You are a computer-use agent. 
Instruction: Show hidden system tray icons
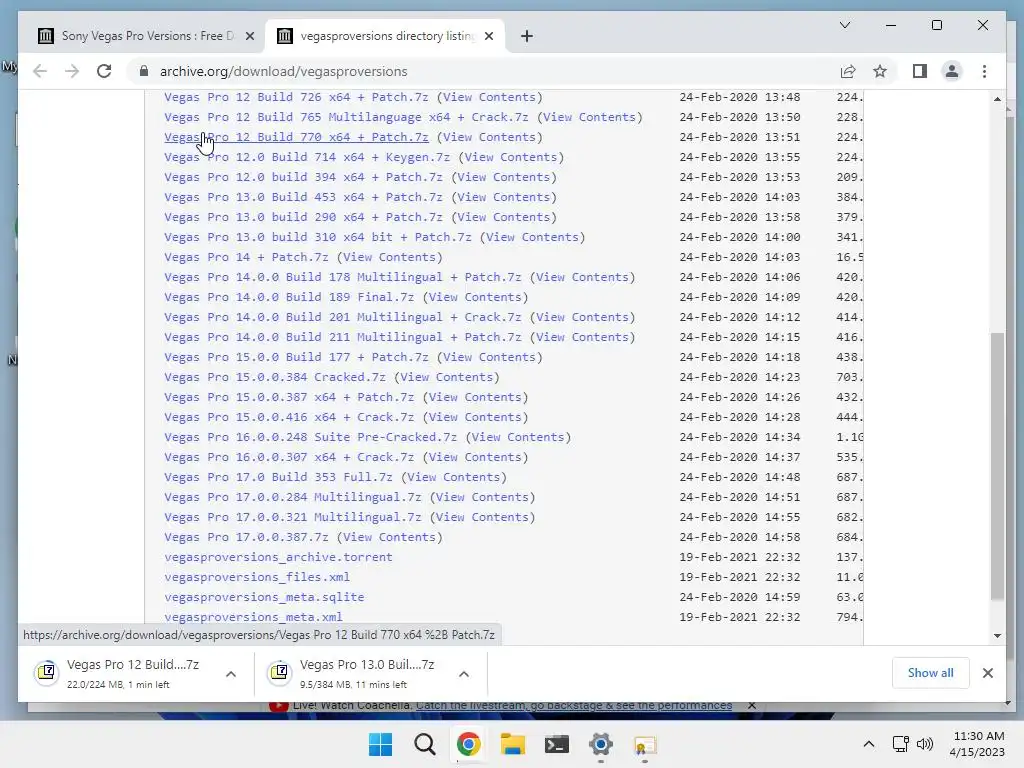869,744
